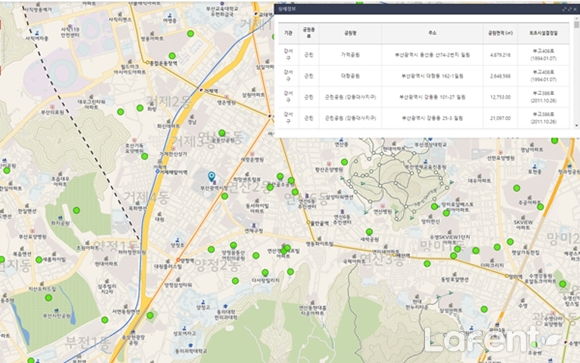The image size is (580, 363).
Task: Click the blue location pin at Busan City Hall
Action: (211, 177)
